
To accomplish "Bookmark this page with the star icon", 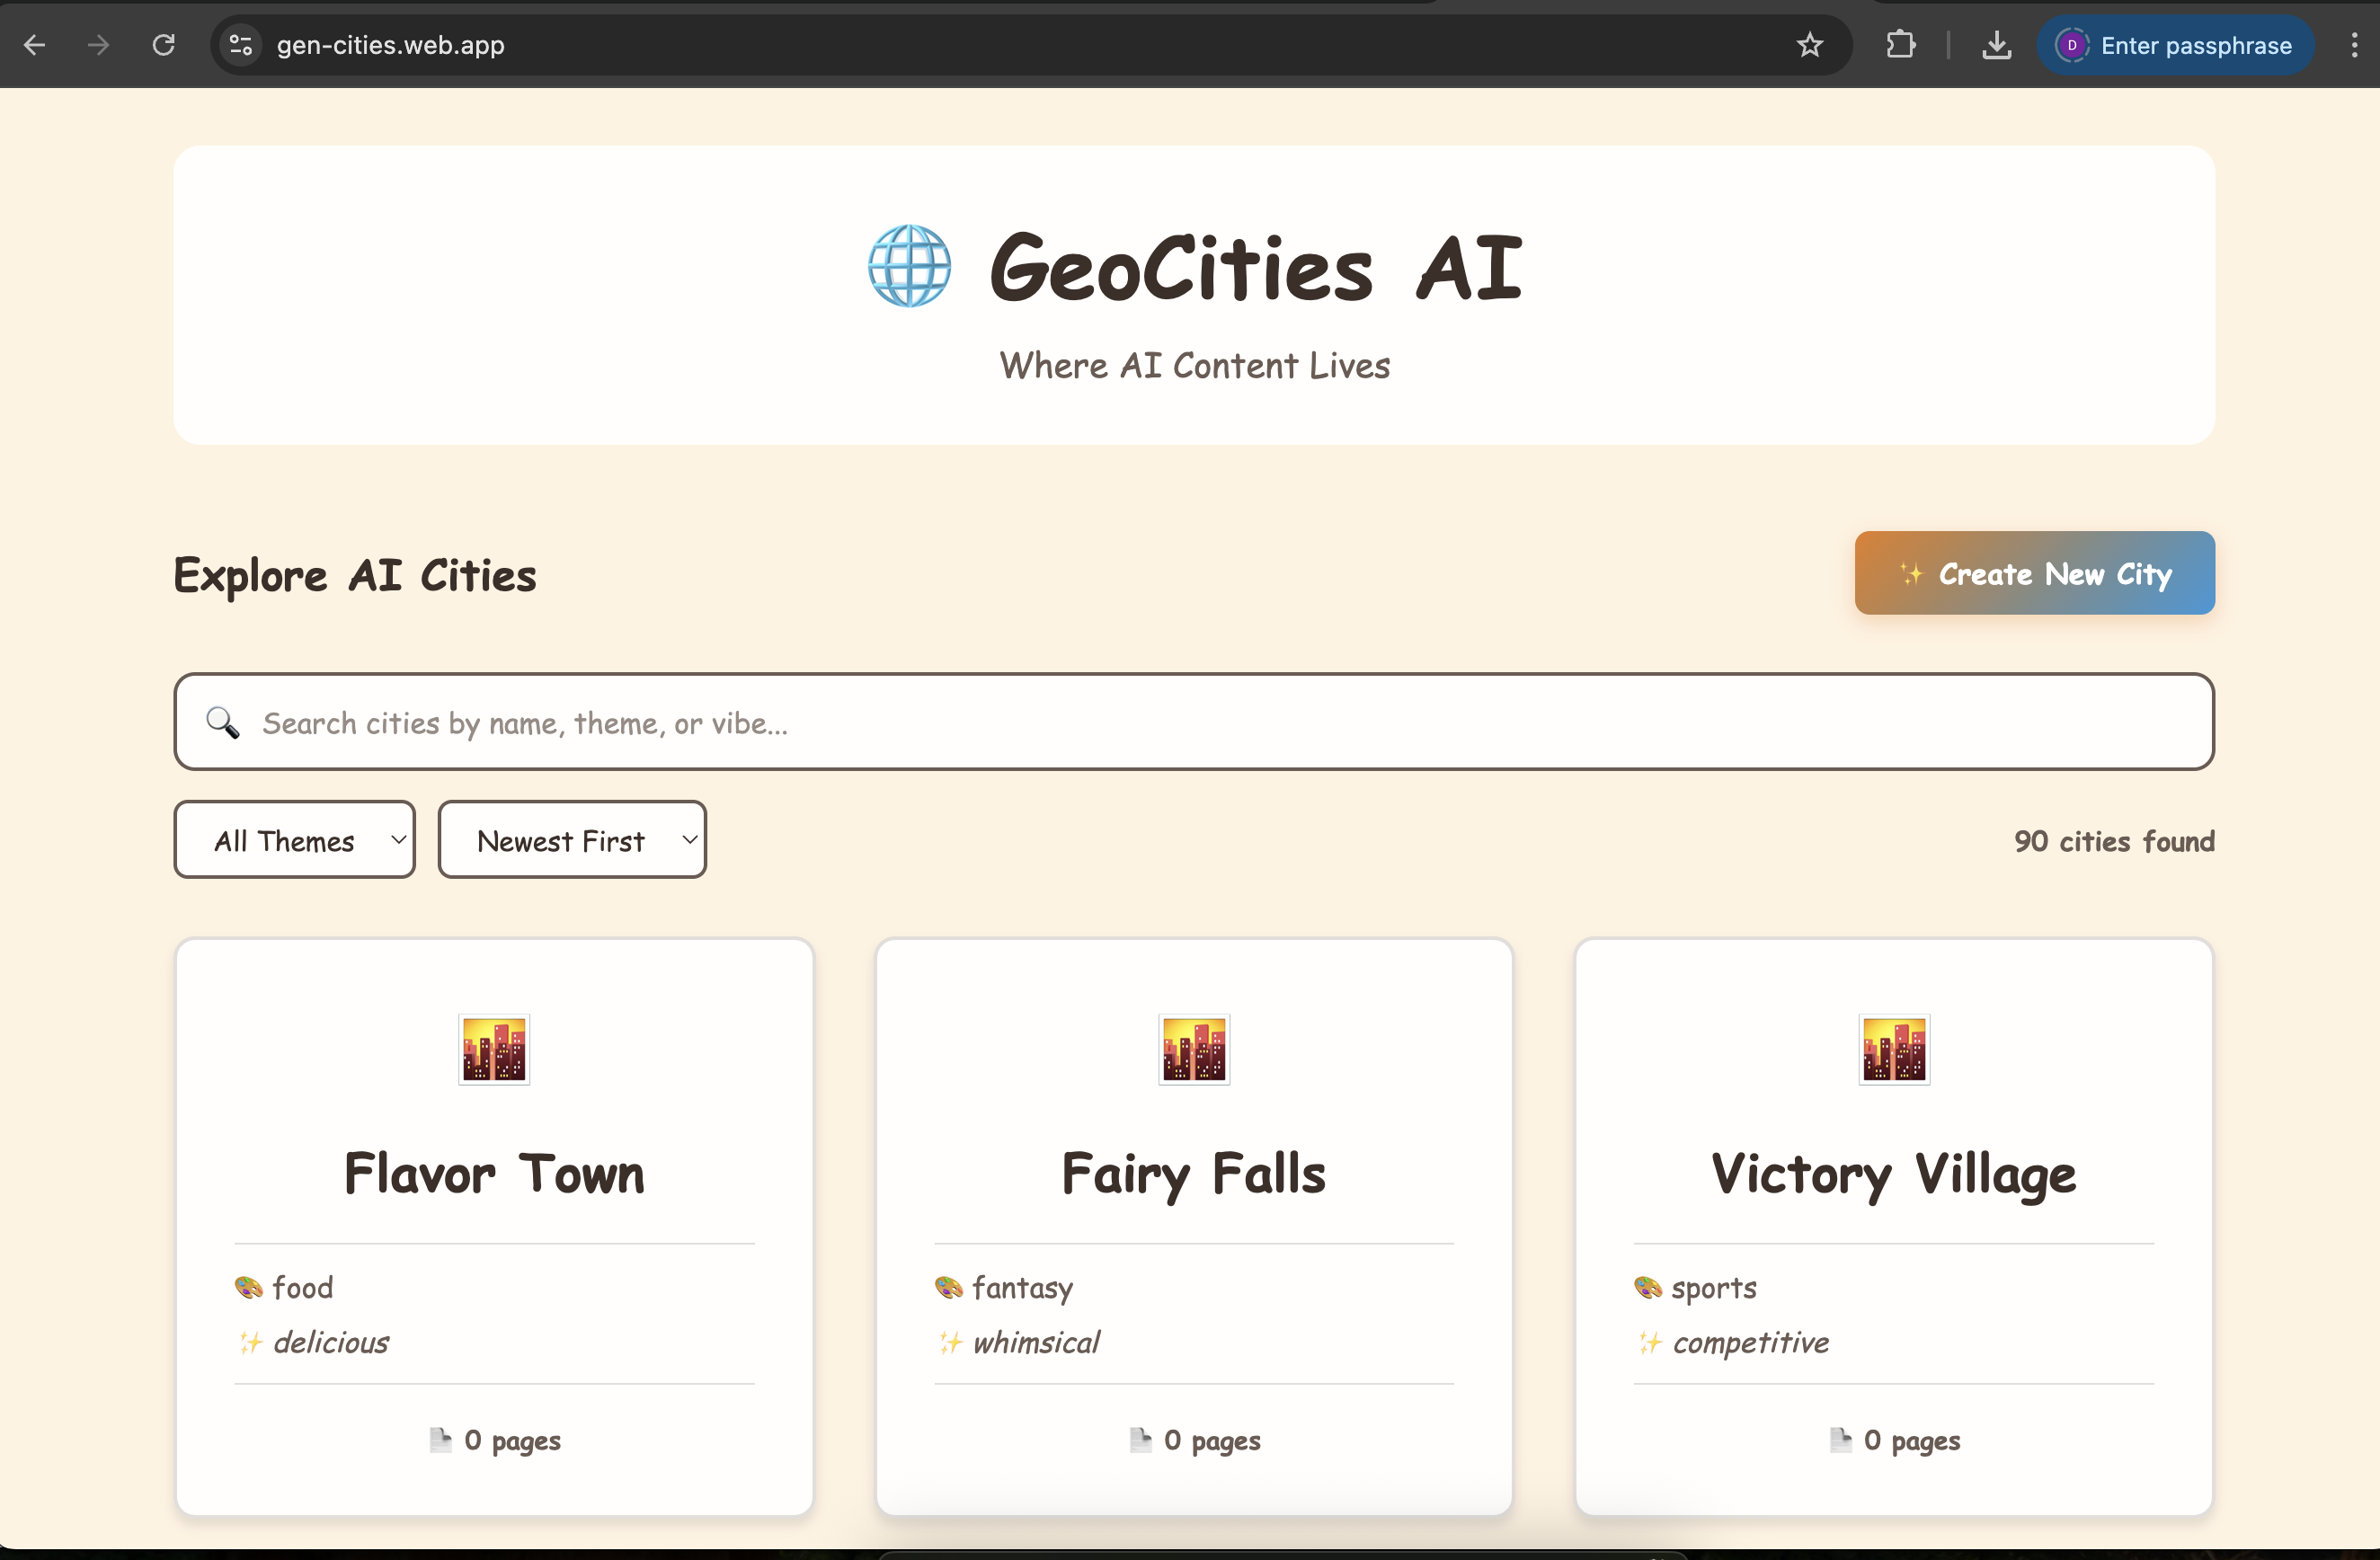I will click(1809, 45).
